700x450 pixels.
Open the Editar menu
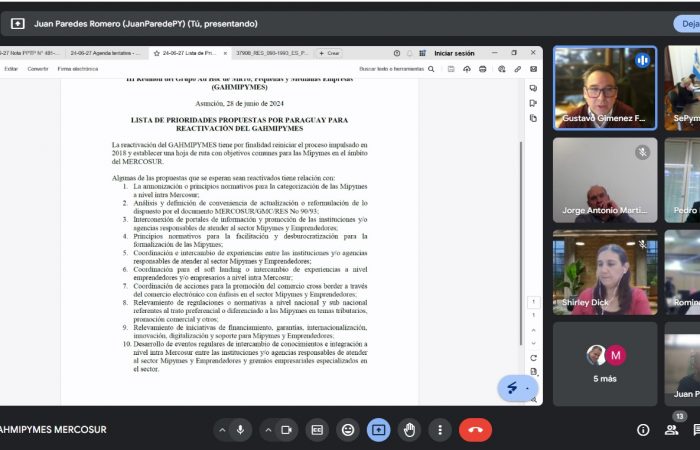(11, 69)
